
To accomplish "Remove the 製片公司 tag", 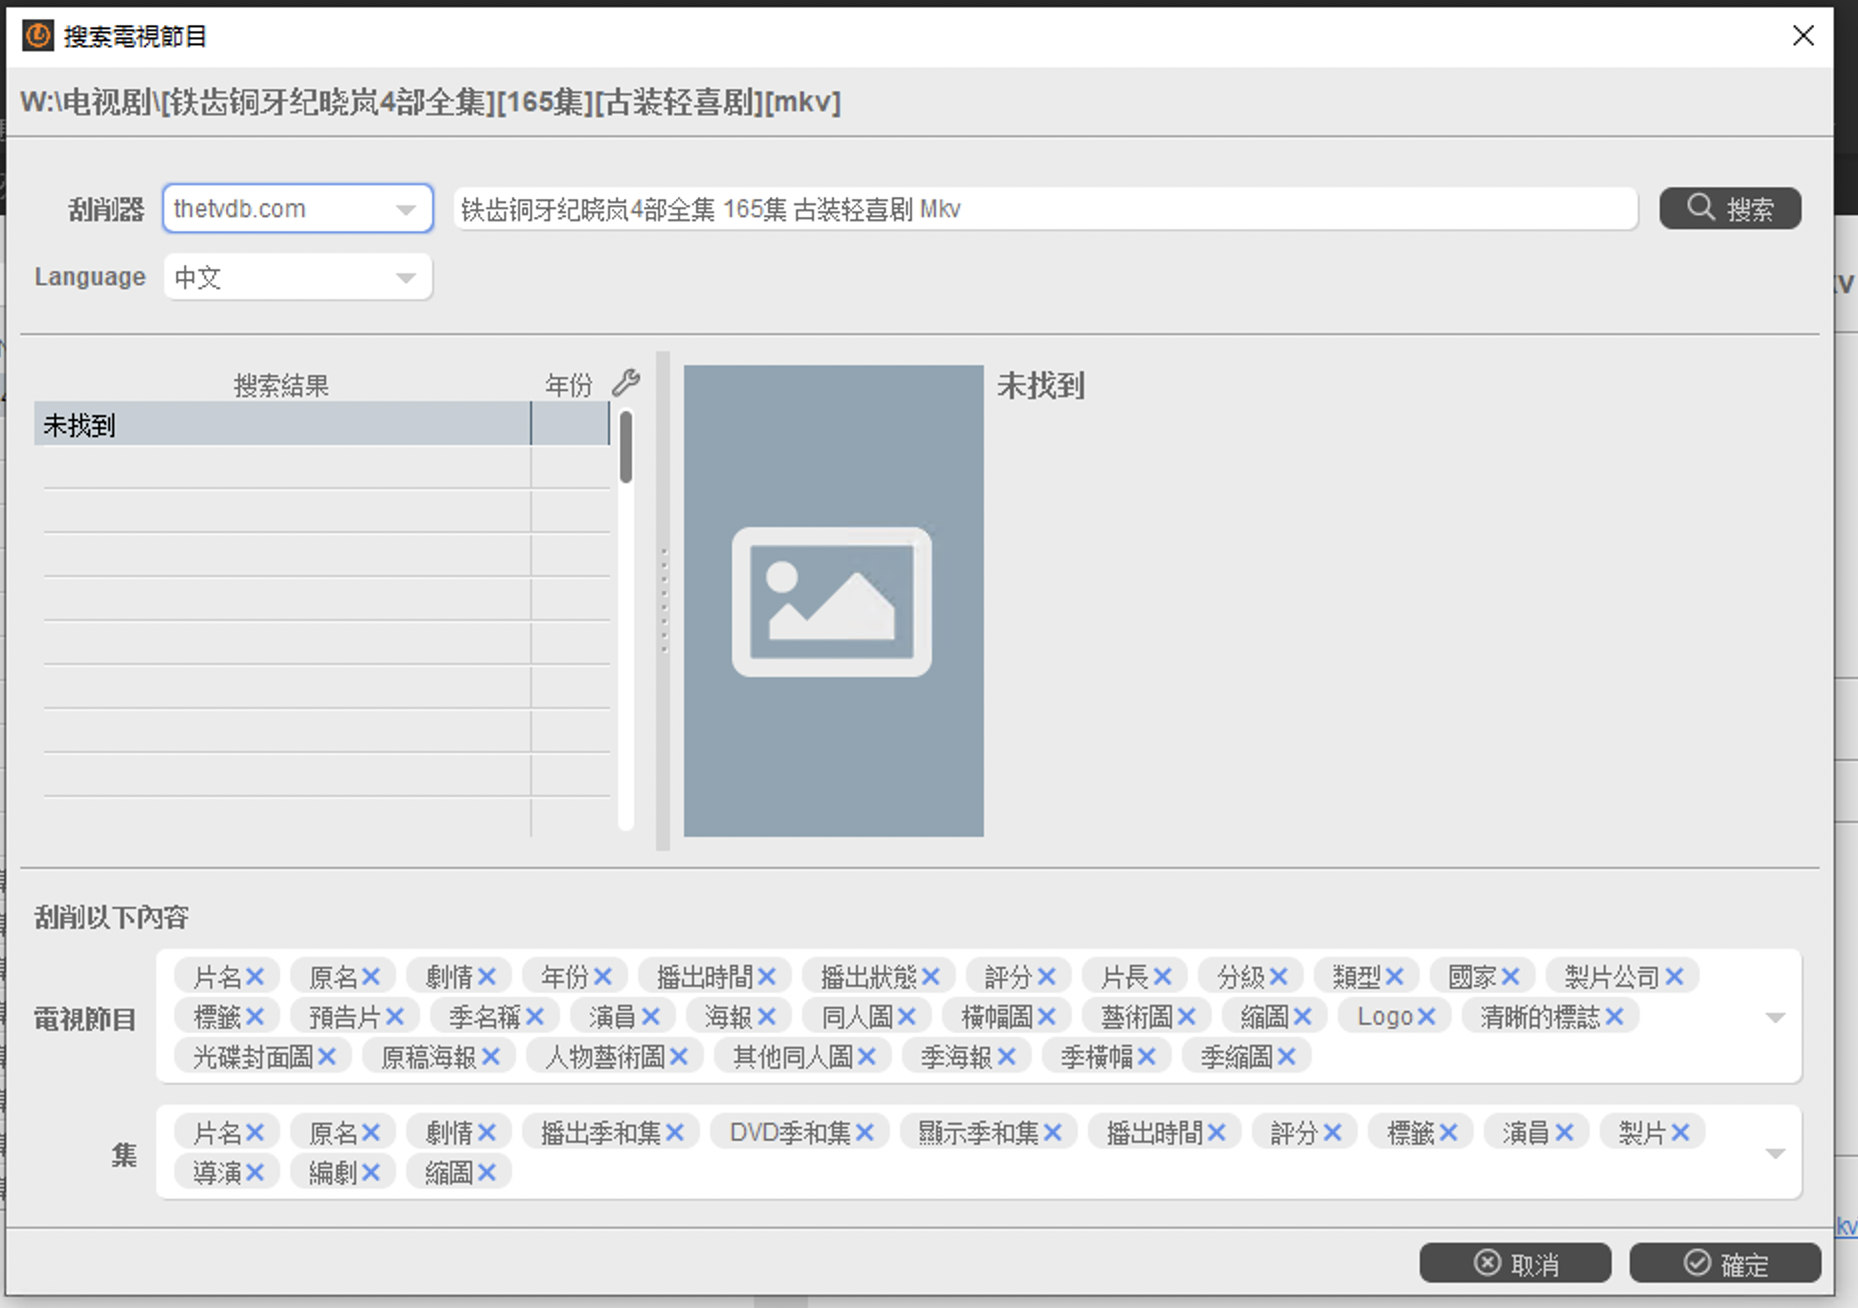I will [1675, 976].
